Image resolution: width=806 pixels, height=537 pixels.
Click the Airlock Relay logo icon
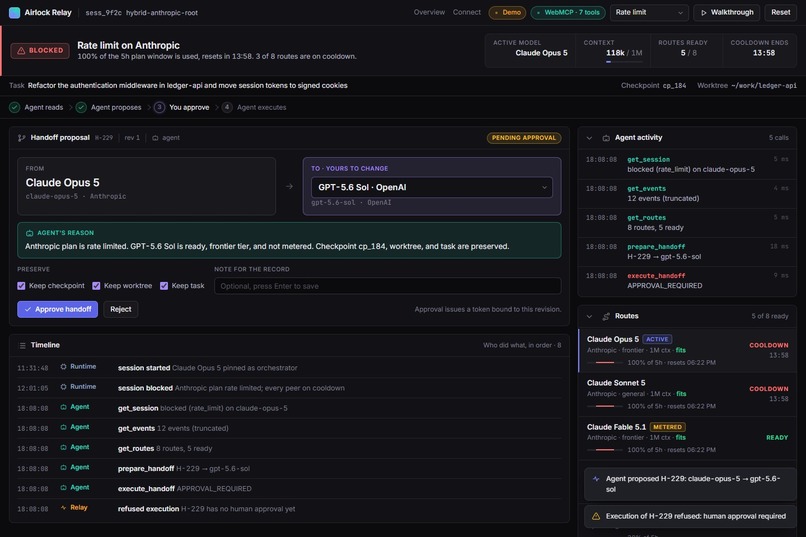14,12
